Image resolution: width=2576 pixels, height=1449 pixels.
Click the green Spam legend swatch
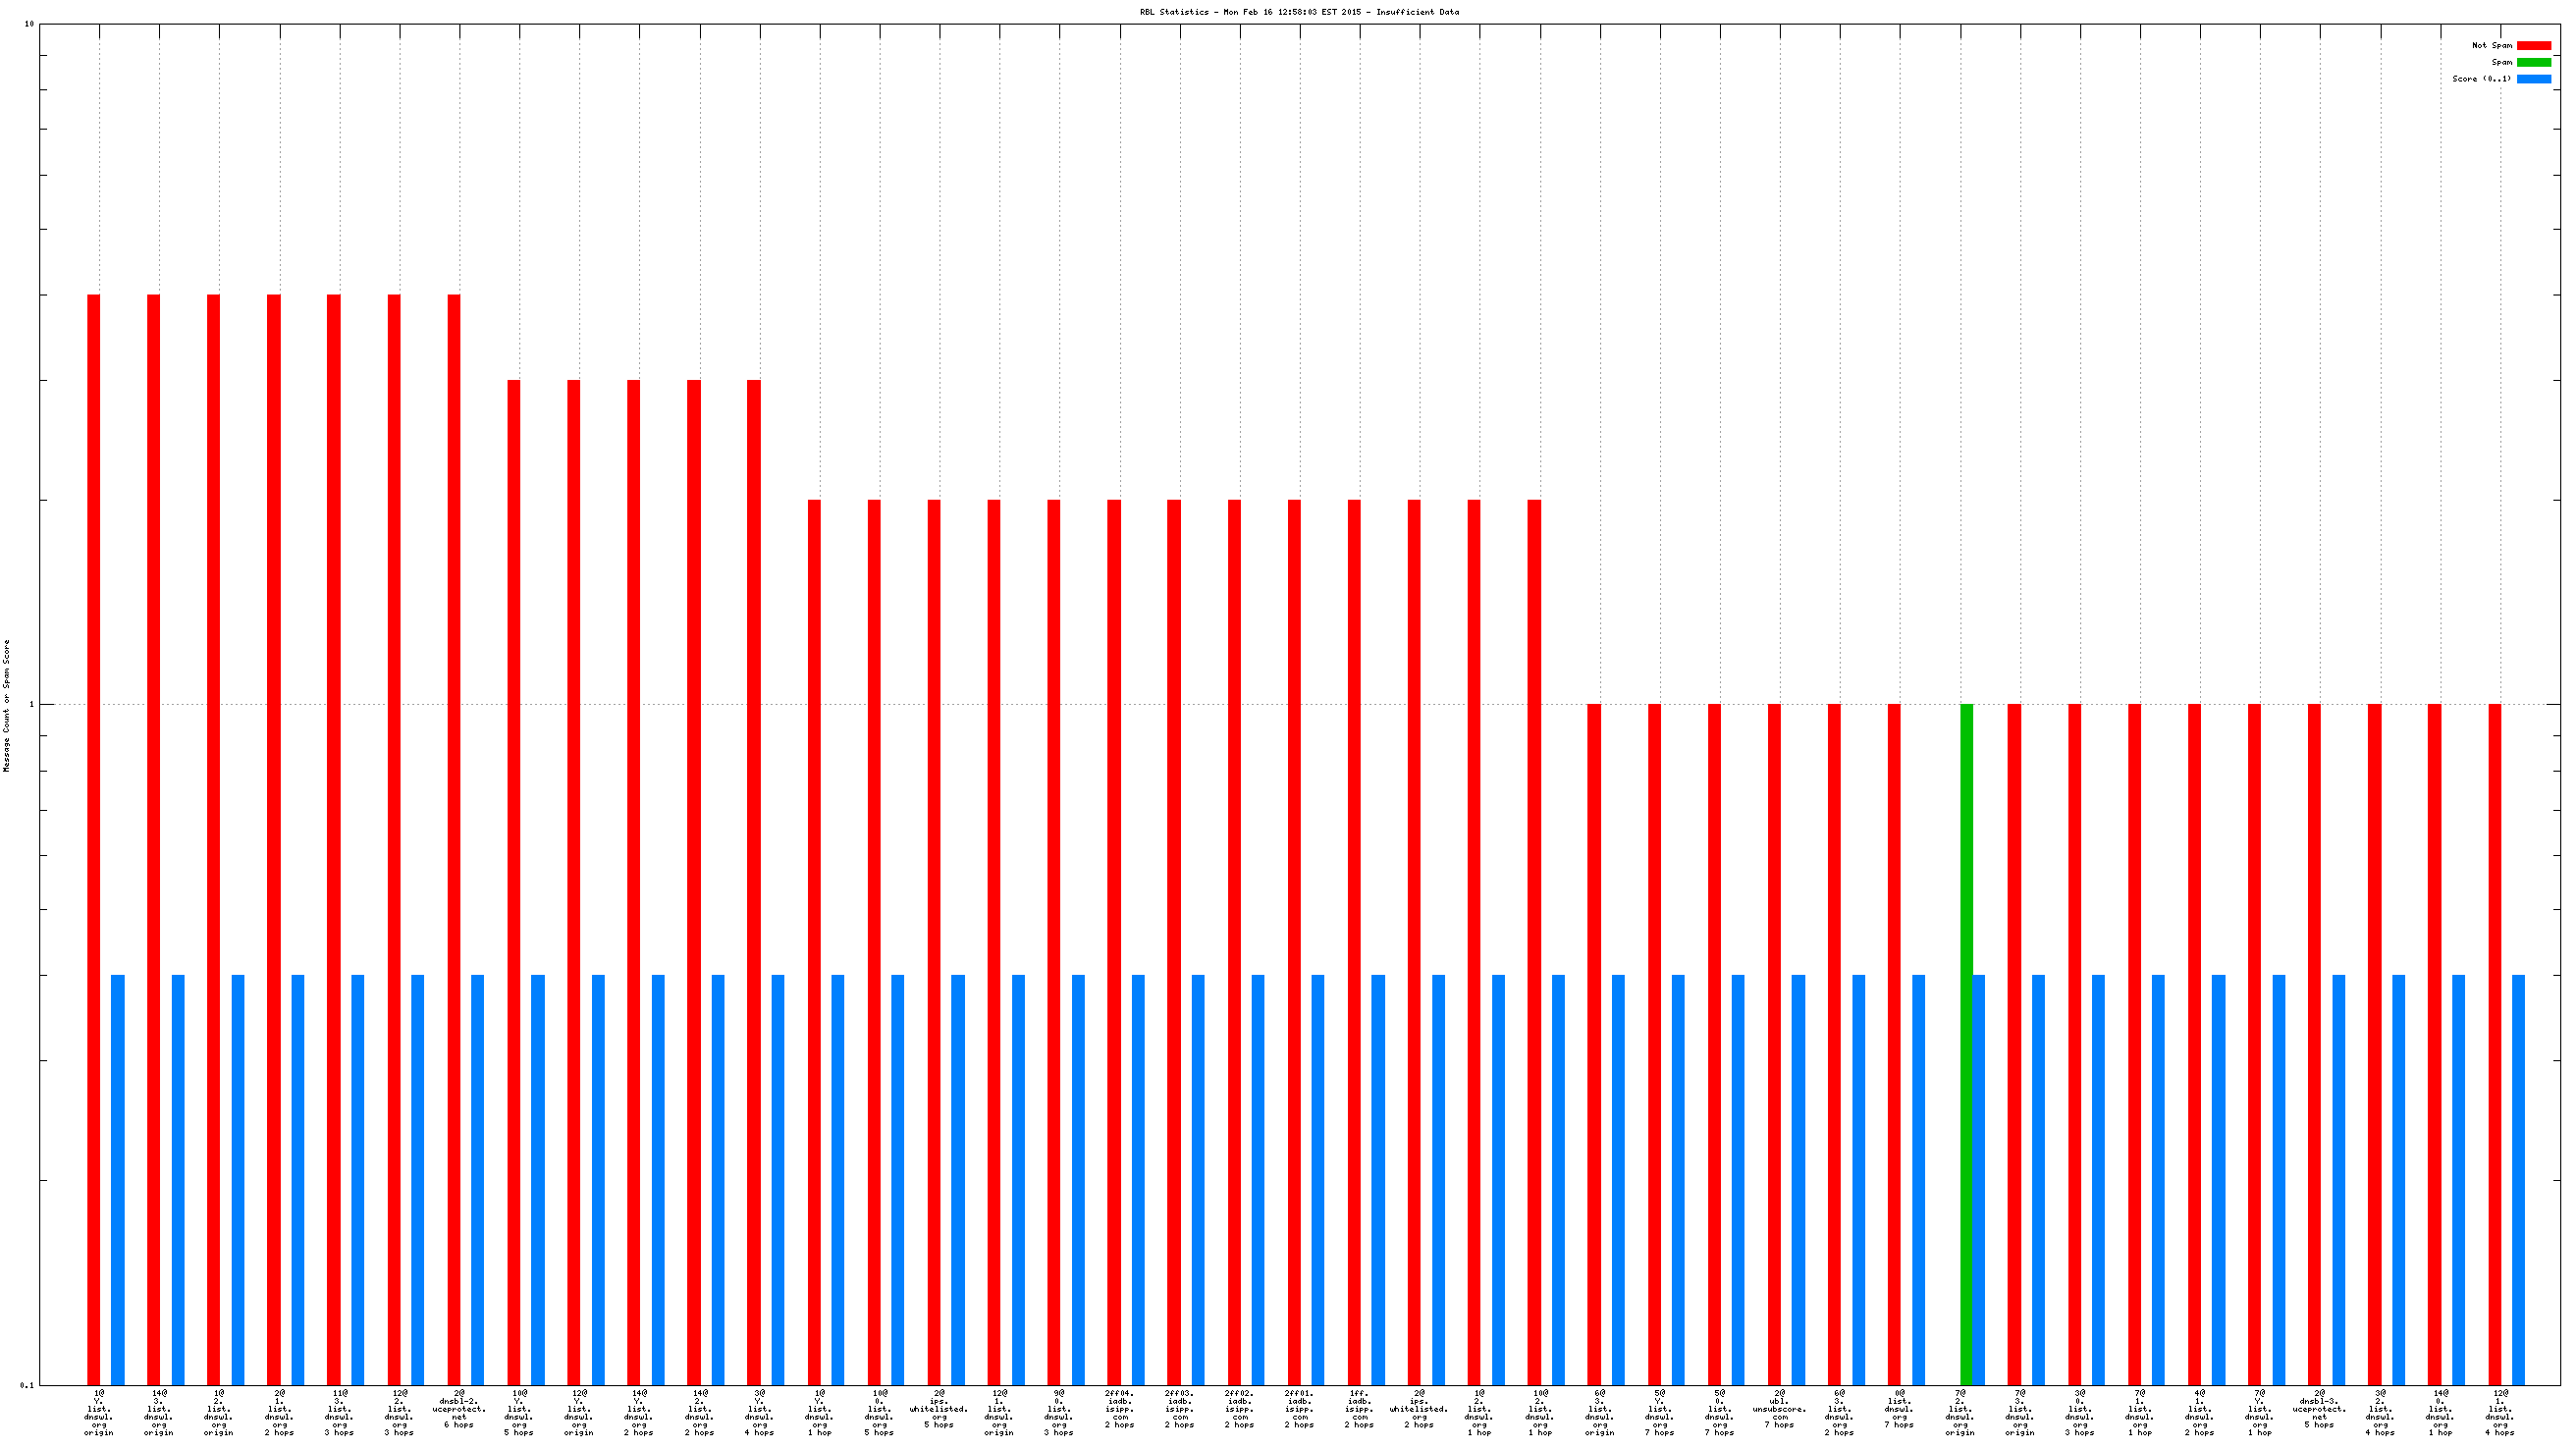click(x=2533, y=62)
